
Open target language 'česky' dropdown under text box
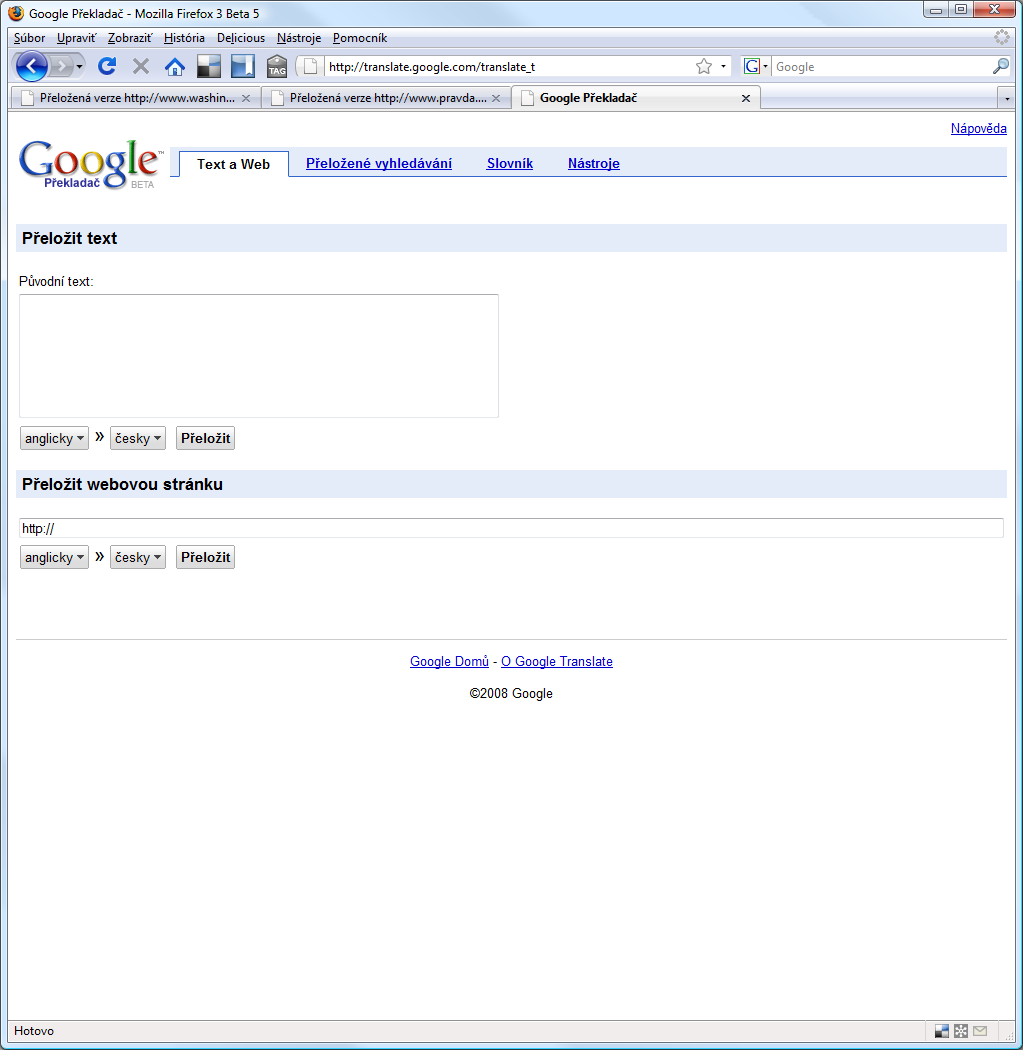[137, 439]
